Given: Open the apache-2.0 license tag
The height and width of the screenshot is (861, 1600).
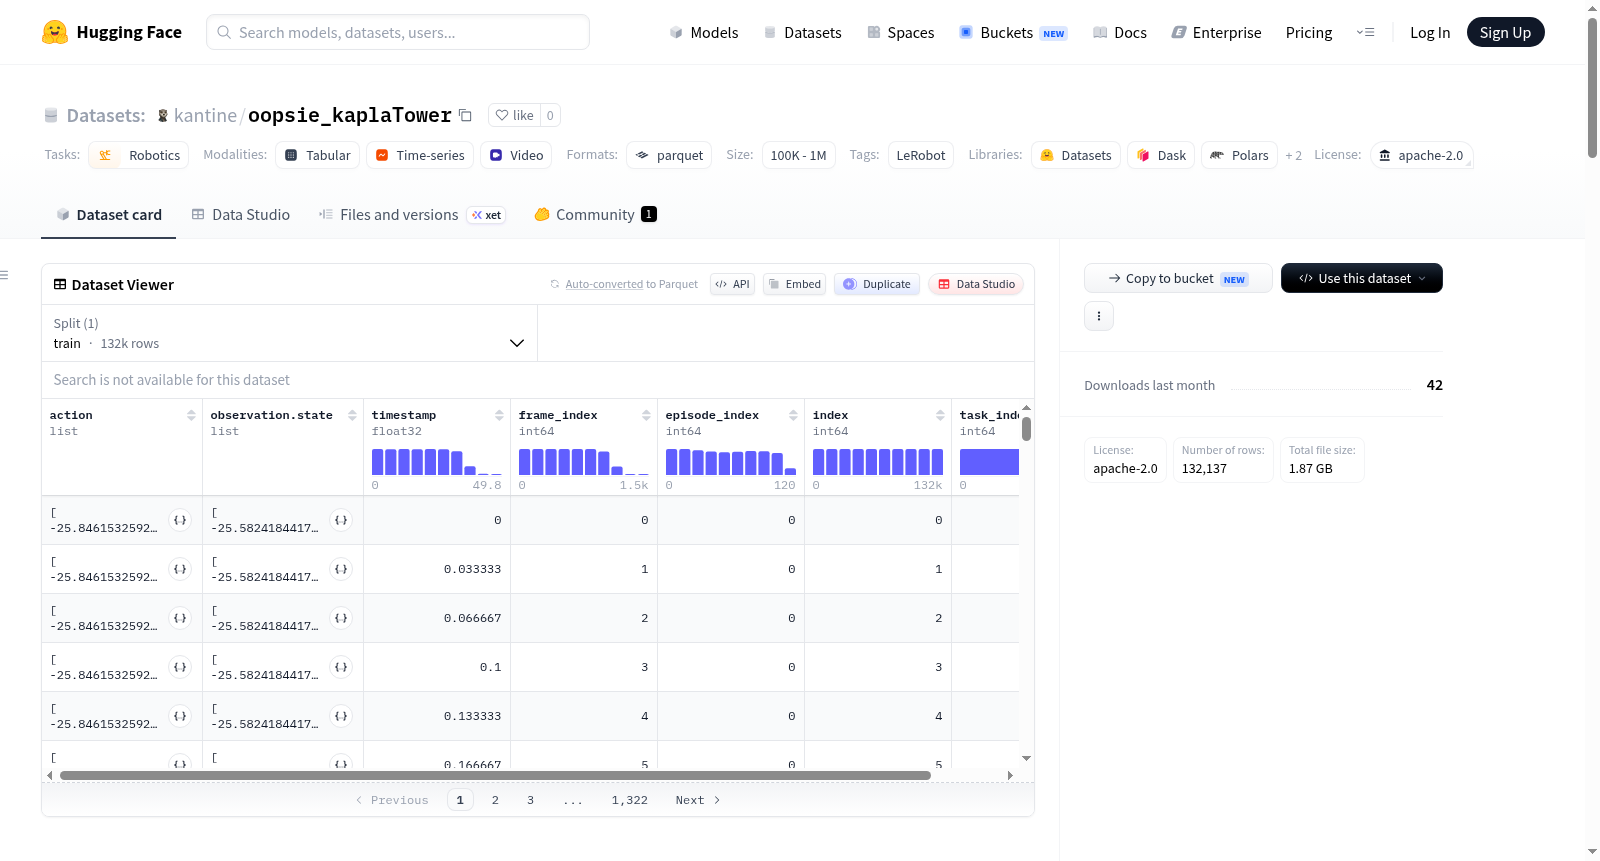Looking at the screenshot, I should click(x=1421, y=156).
